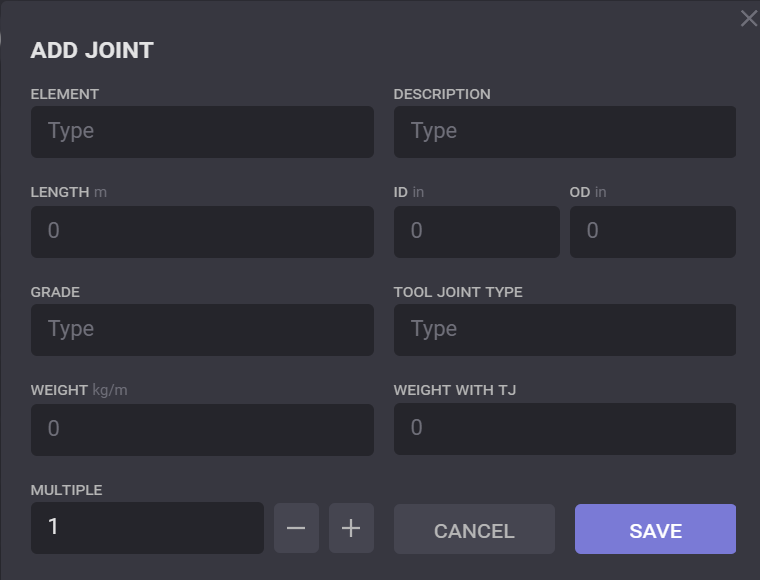The width and height of the screenshot is (760, 580).
Task: Click the Multiple label text
Action: 66,490
